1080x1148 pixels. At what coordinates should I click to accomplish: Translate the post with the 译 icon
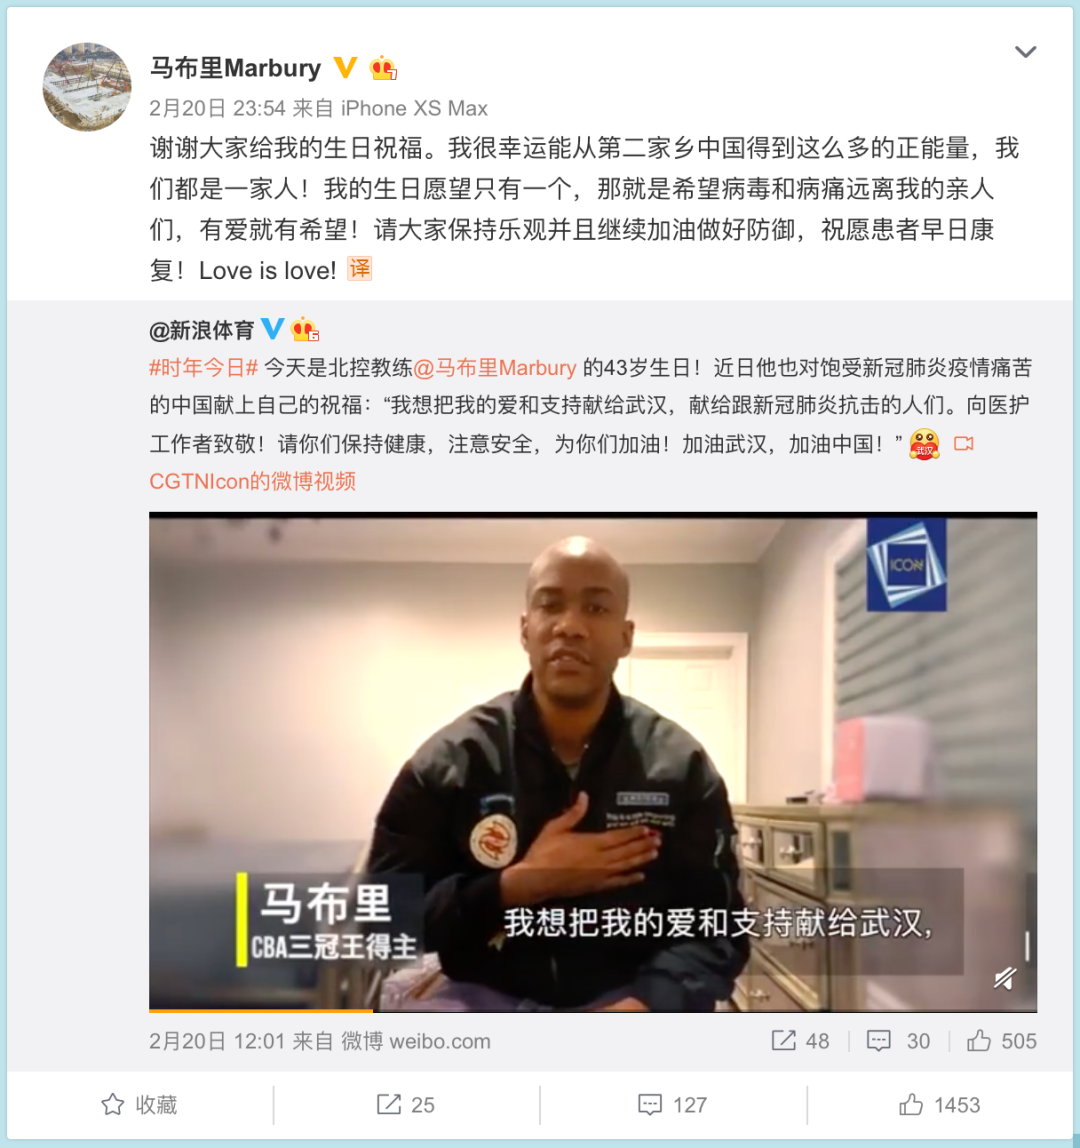point(360,269)
